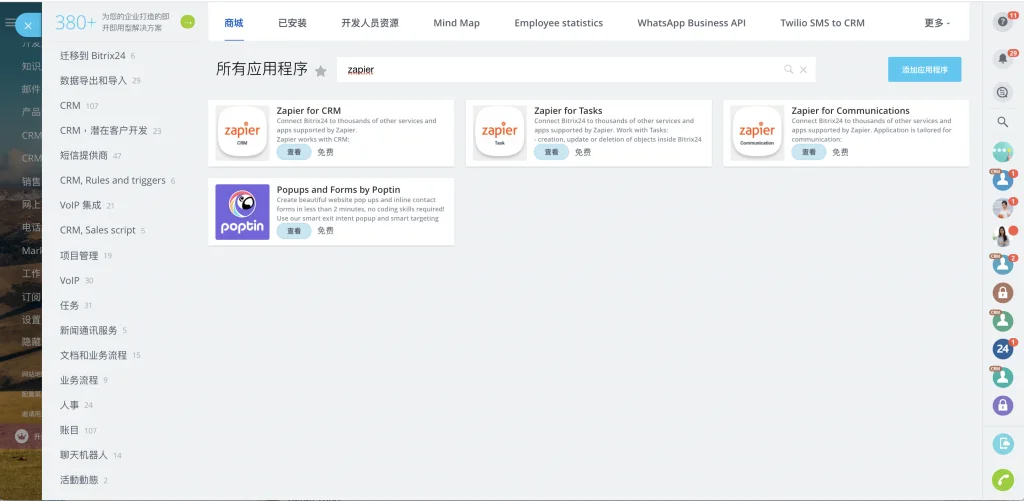Click the favorites star next to 所有应用程序
This screenshot has height=501, width=1024.
tap(321, 71)
